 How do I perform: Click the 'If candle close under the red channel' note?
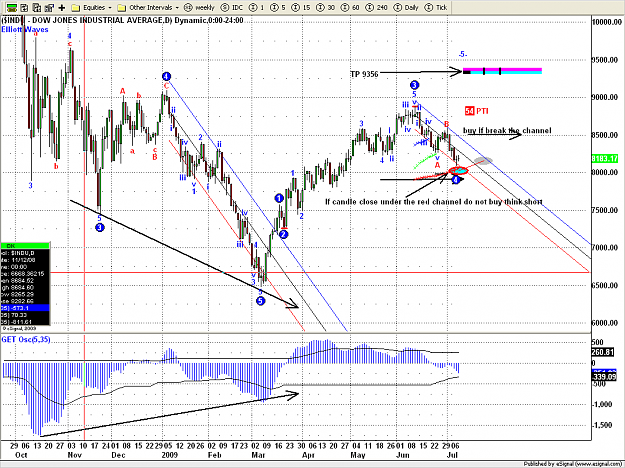pos(434,202)
